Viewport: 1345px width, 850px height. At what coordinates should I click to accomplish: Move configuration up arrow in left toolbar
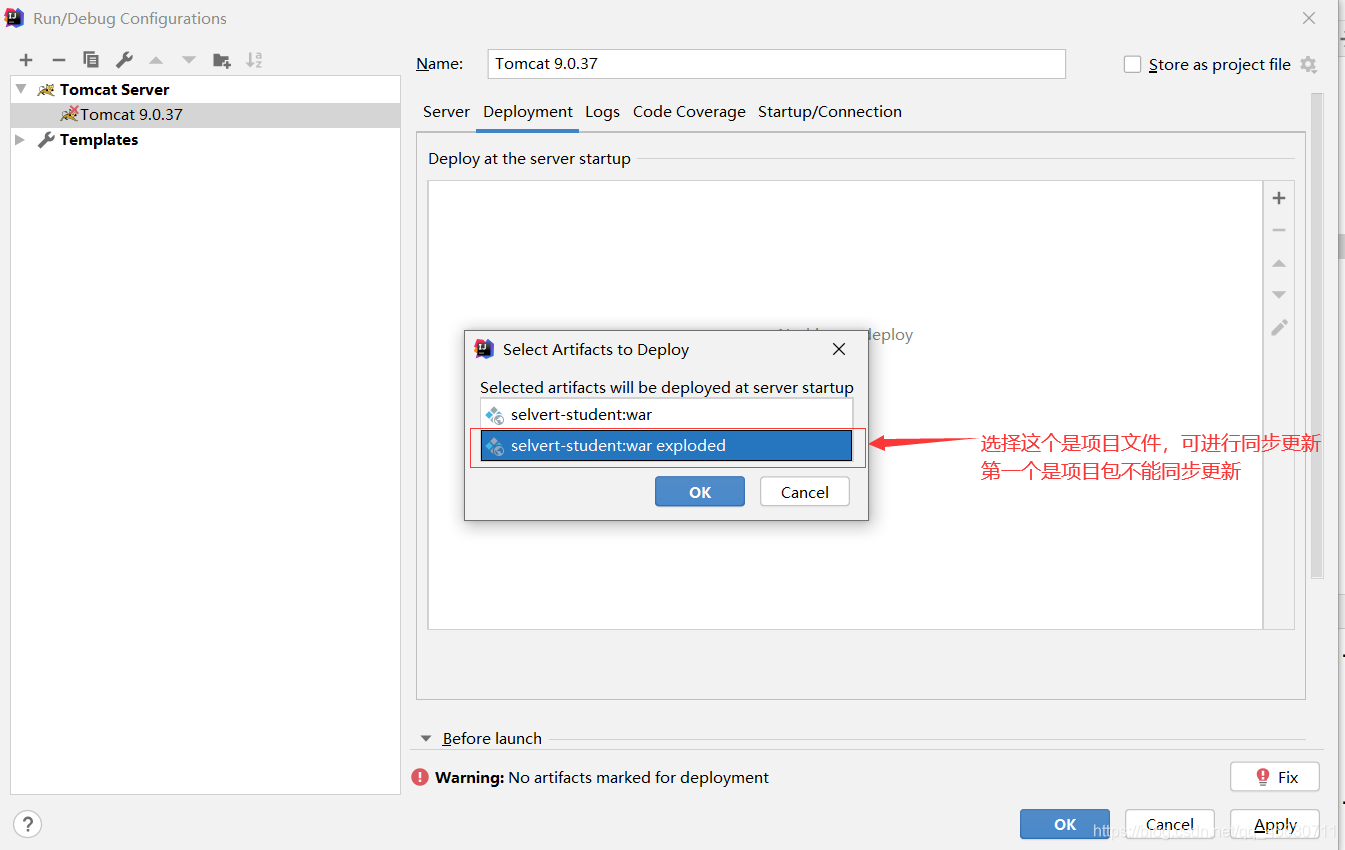(156, 60)
